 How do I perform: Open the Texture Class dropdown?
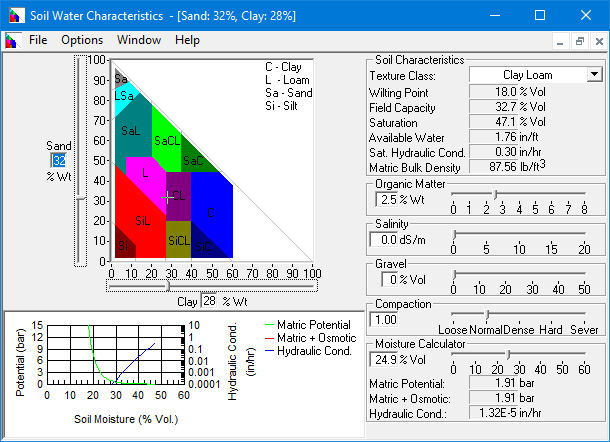[594, 75]
